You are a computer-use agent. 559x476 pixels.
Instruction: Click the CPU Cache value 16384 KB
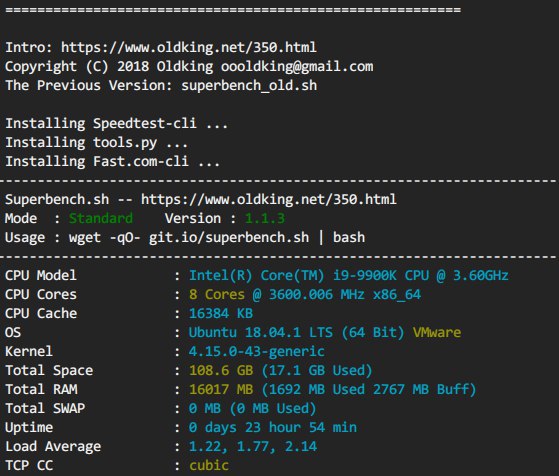(221, 313)
